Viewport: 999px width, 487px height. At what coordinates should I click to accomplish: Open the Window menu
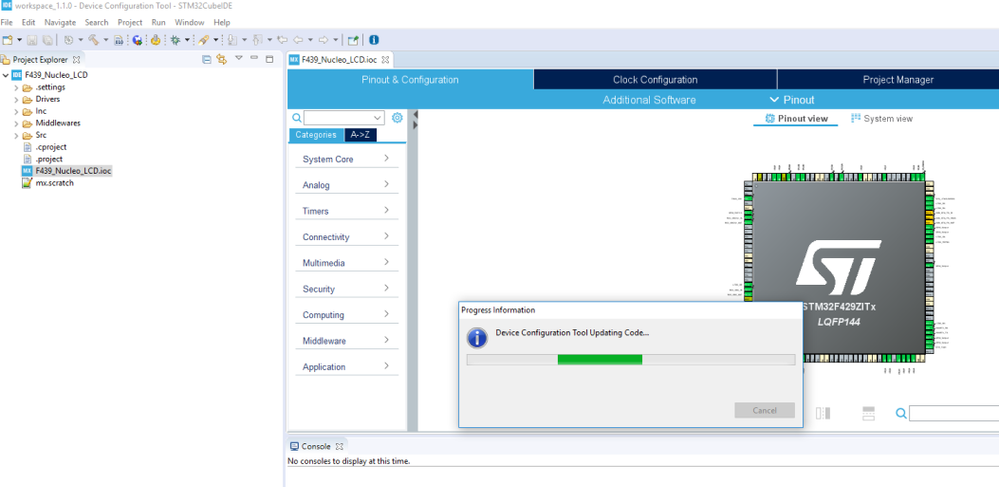(x=189, y=22)
